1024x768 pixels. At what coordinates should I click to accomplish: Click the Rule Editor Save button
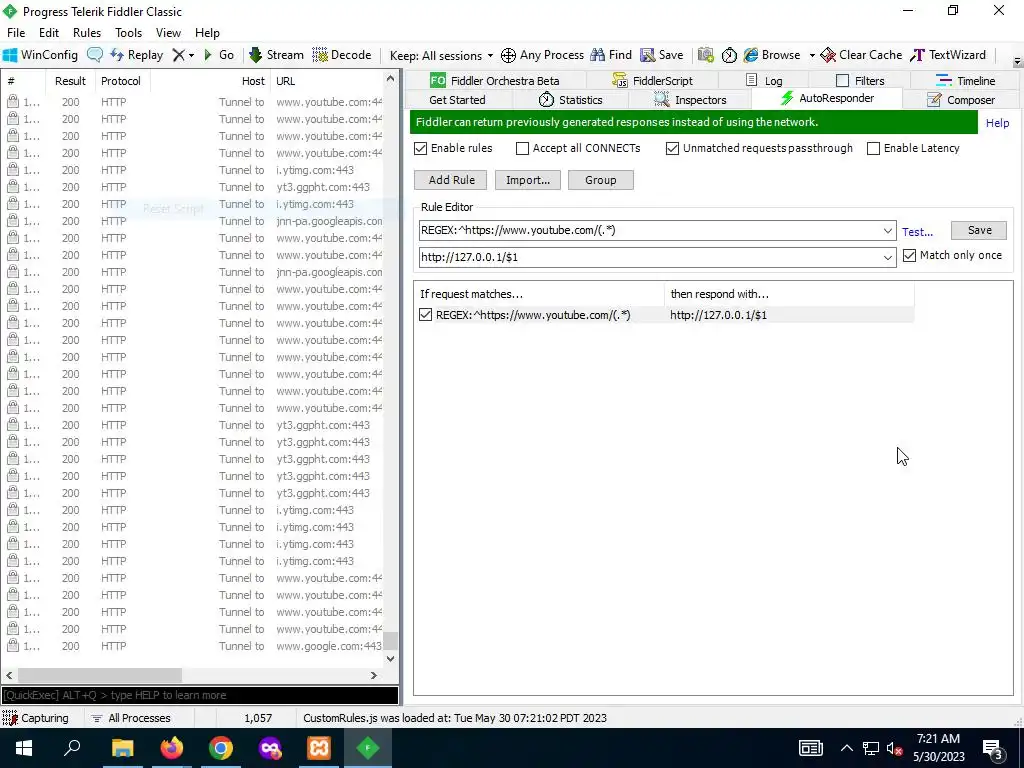979,231
